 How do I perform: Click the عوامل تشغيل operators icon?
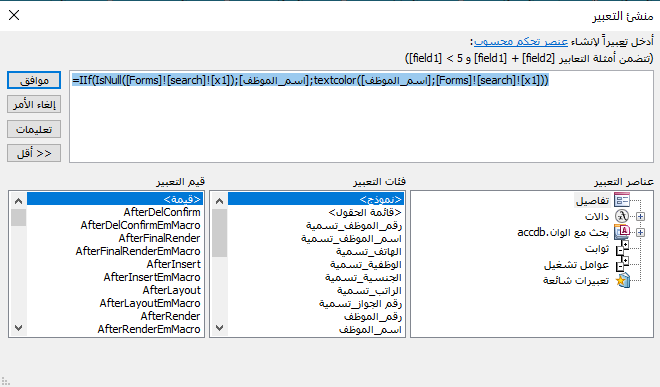[x=622, y=264]
